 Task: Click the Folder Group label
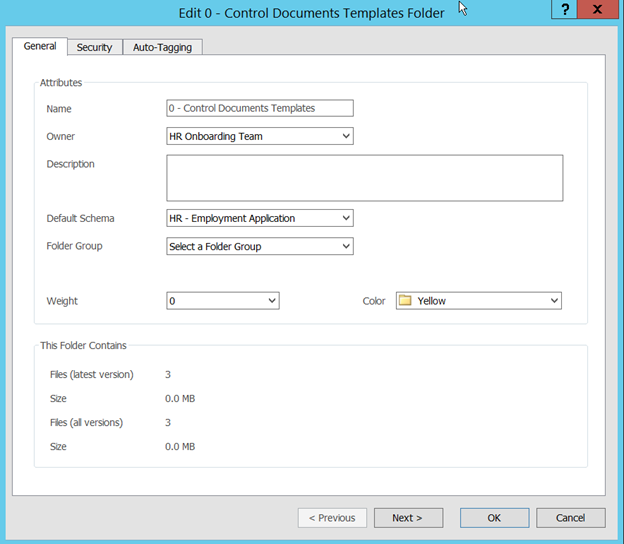74,246
